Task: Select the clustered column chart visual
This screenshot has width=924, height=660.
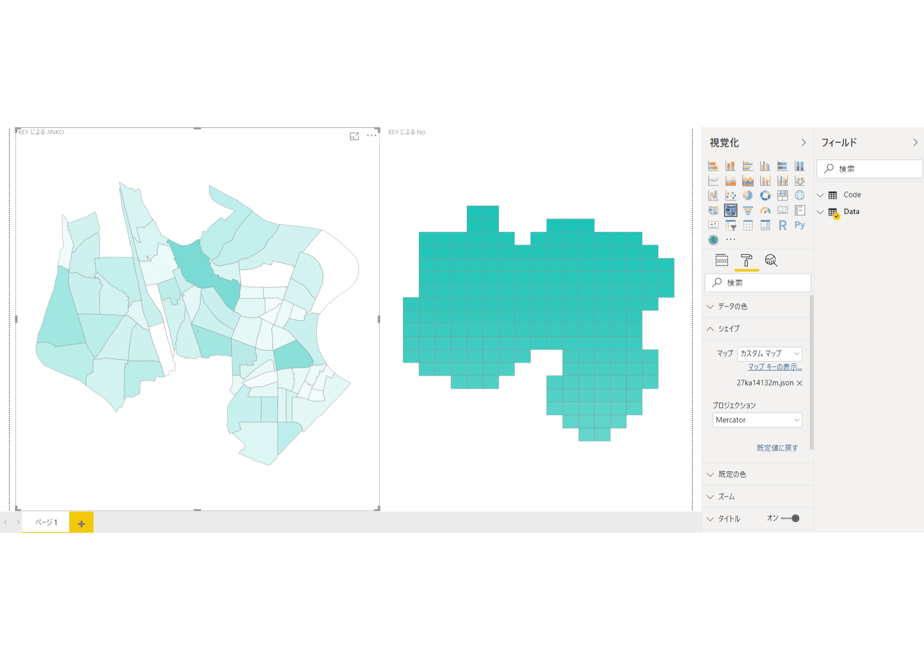Action: pyautogui.click(x=765, y=166)
